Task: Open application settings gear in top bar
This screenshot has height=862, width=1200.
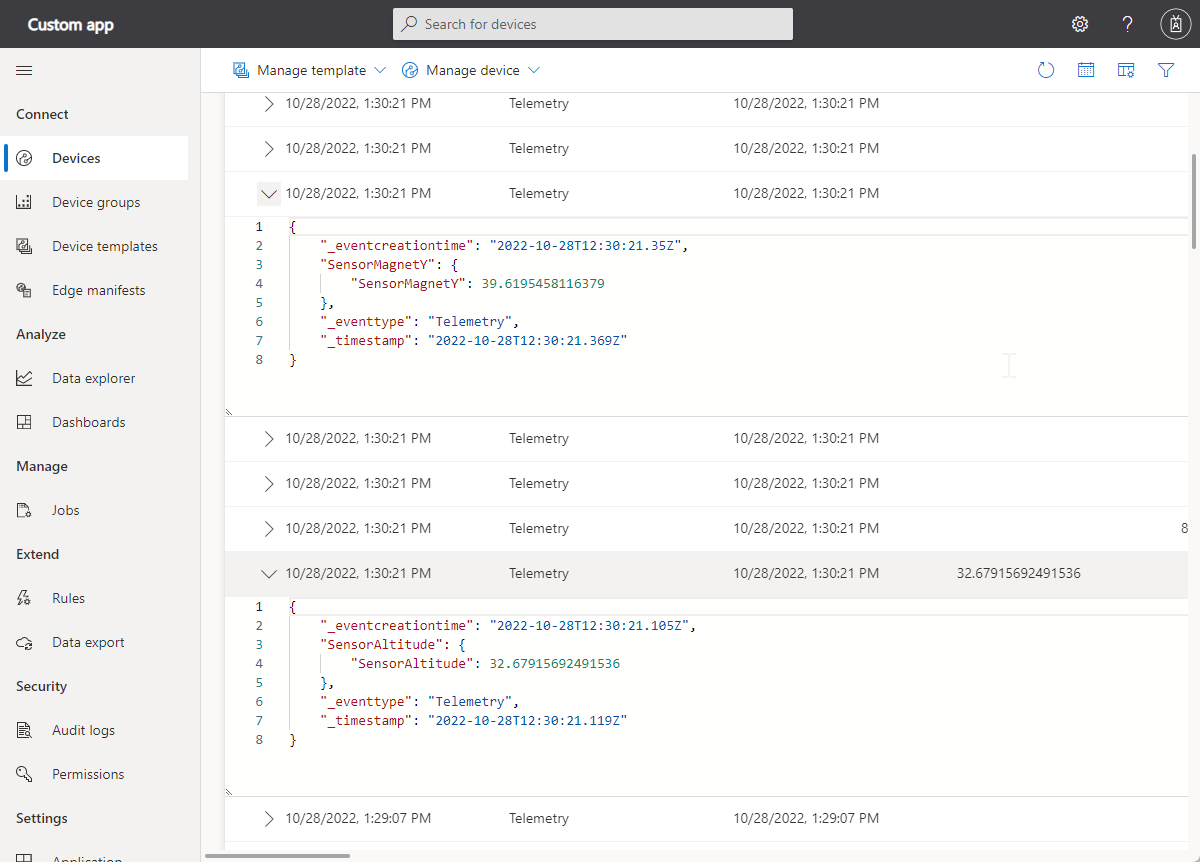Action: point(1079,23)
